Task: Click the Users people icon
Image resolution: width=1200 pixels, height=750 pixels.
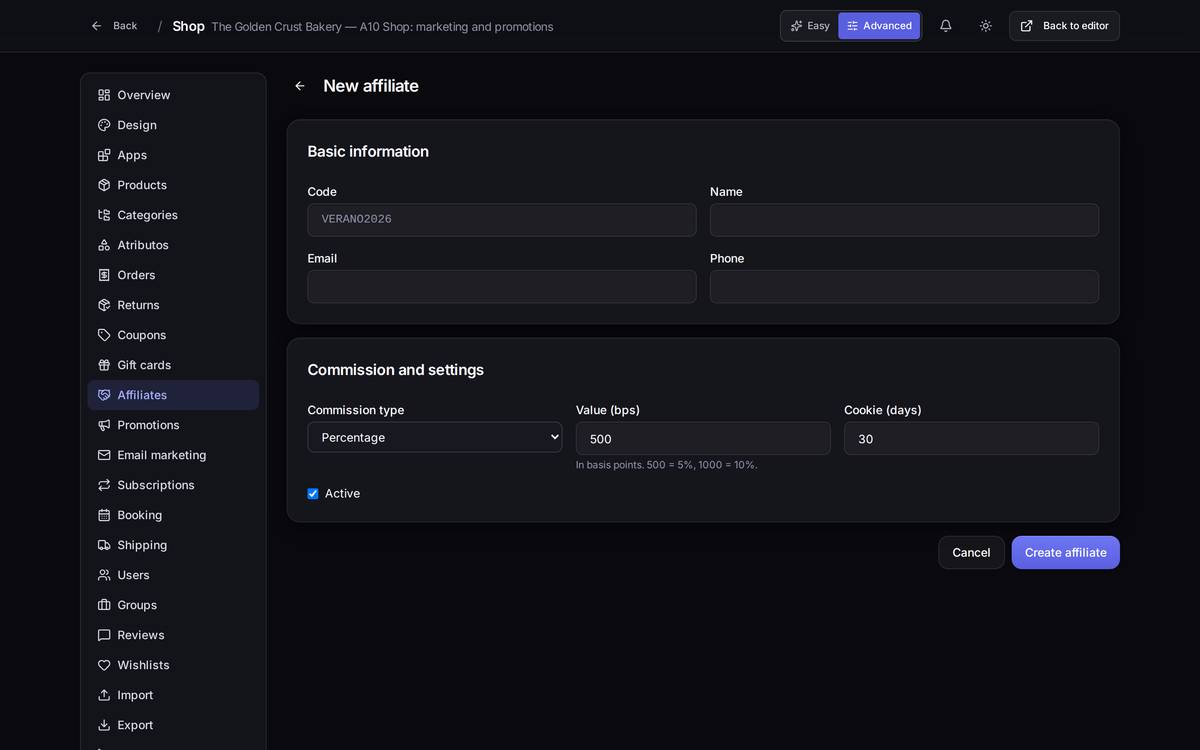Action: tap(104, 575)
